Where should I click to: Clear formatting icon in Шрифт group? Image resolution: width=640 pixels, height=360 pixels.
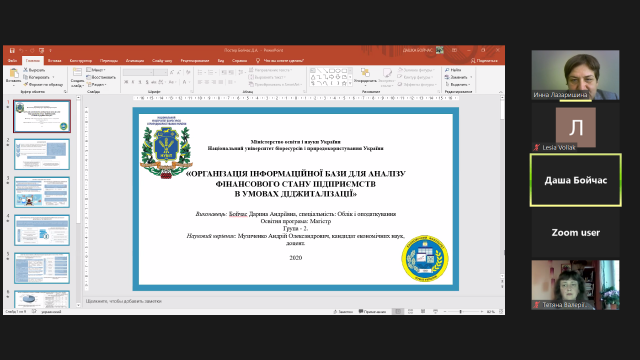[188, 72]
